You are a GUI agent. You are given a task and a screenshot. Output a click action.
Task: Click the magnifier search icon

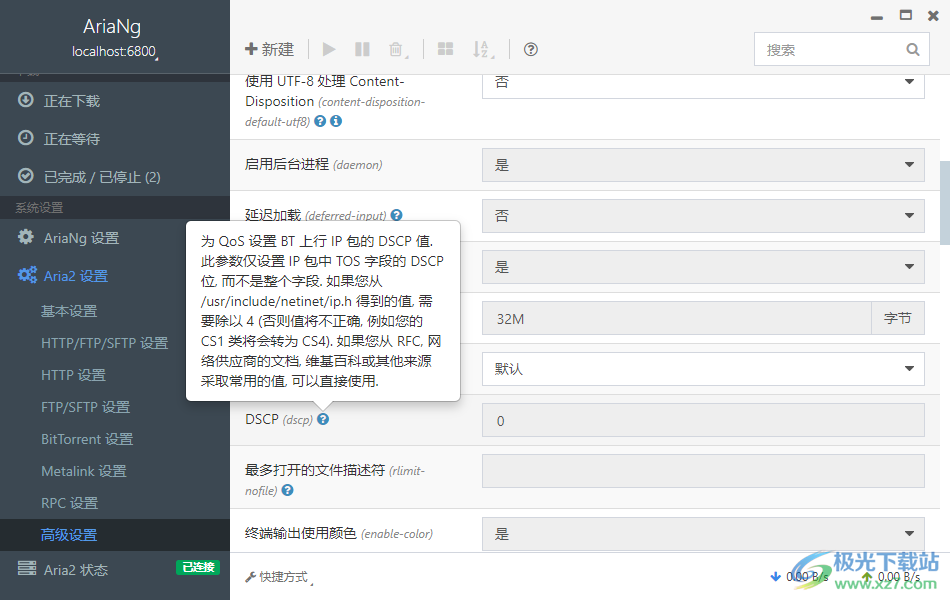pos(913,50)
